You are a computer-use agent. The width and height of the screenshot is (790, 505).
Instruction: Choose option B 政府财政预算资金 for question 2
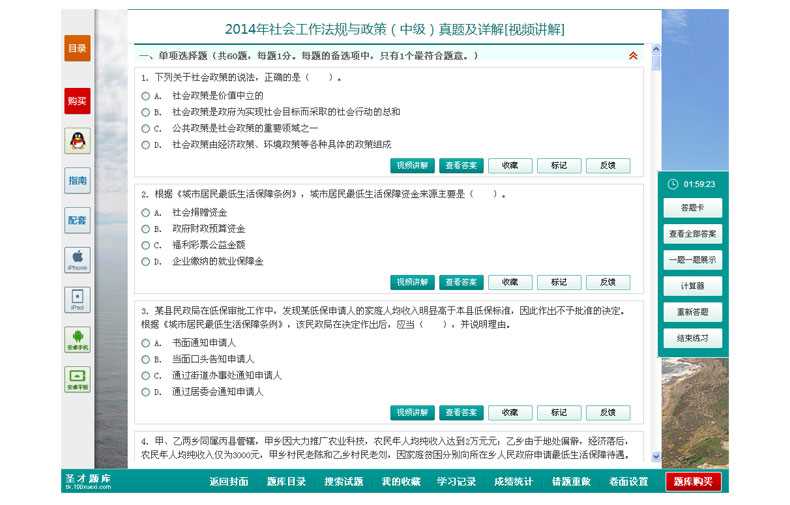(x=145, y=228)
